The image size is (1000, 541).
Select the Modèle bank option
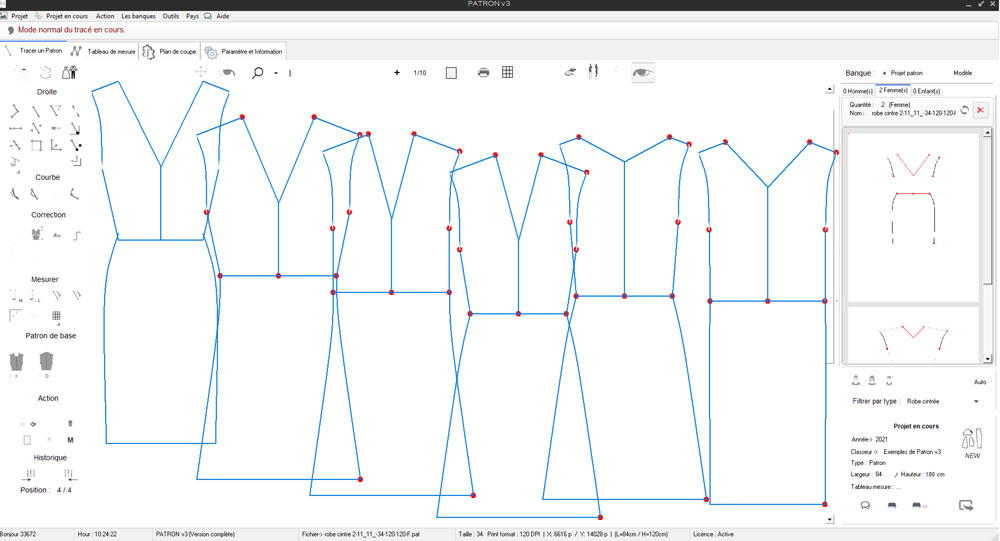click(962, 73)
